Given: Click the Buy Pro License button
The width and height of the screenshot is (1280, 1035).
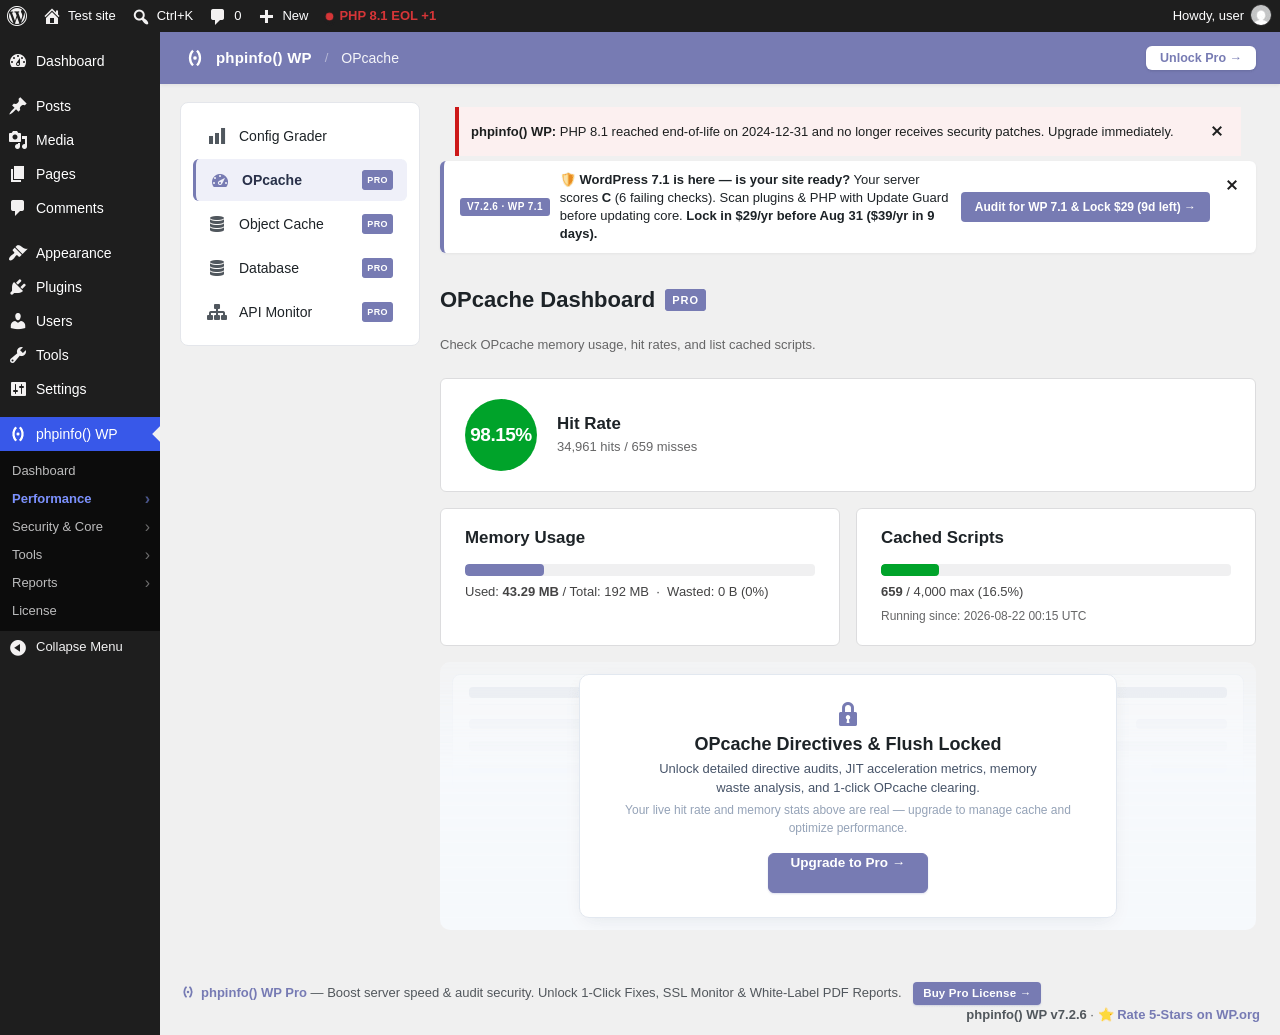Looking at the screenshot, I should pyautogui.click(x=977, y=993).
